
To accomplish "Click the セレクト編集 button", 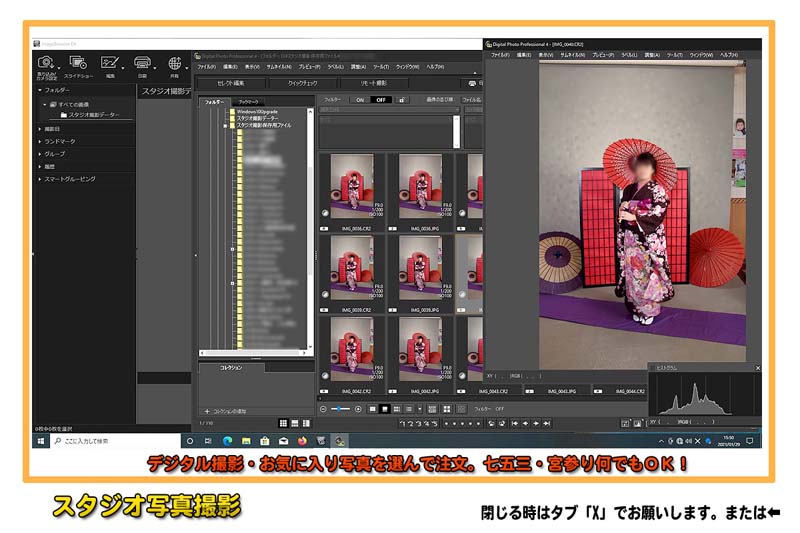I will [231, 83].
